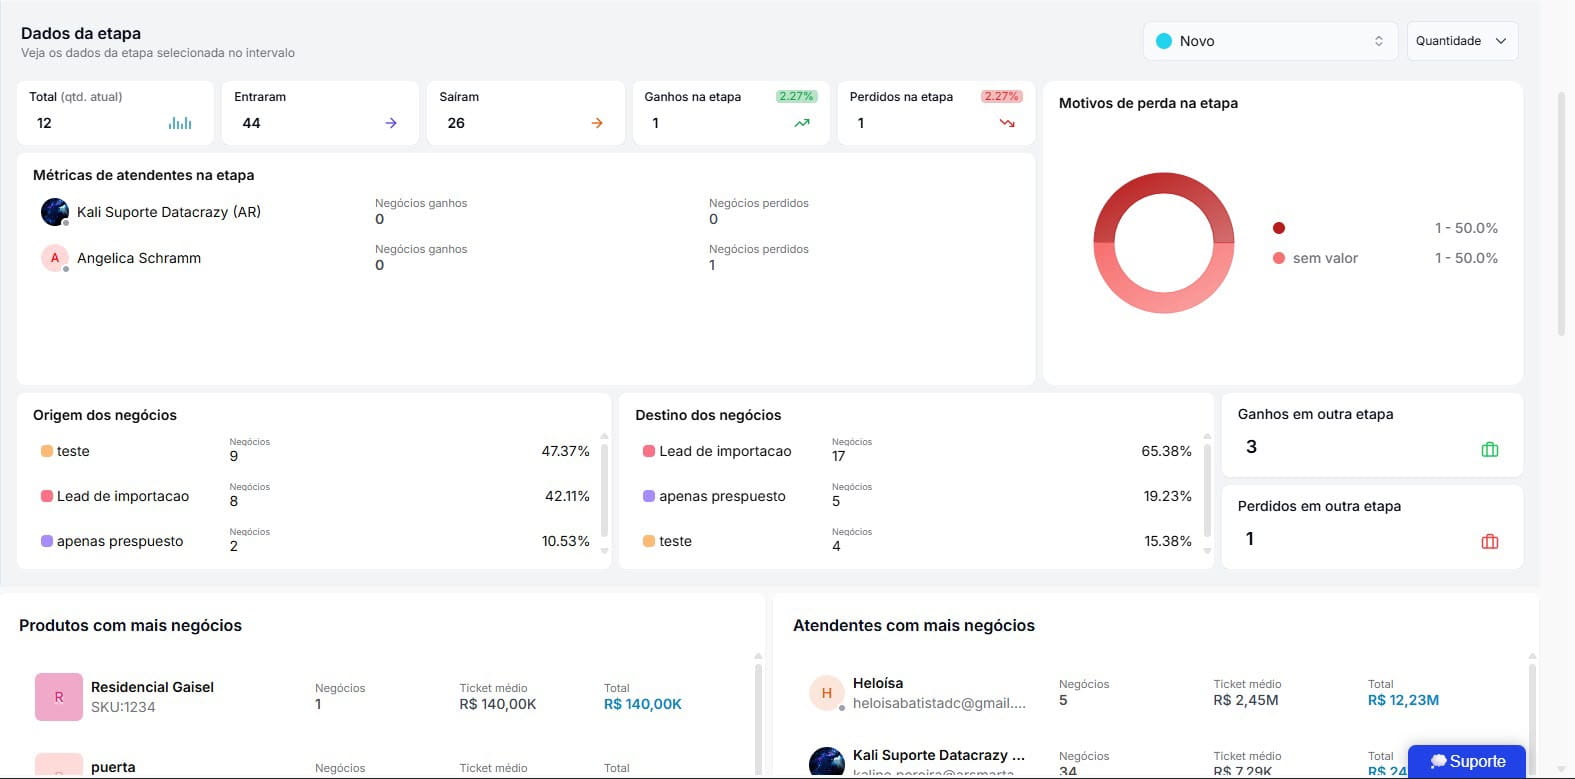Viewport: 1575px width, 779px height.
Task: Open the Novo stage selector dropdown
Action: (x=1270, y=41)
